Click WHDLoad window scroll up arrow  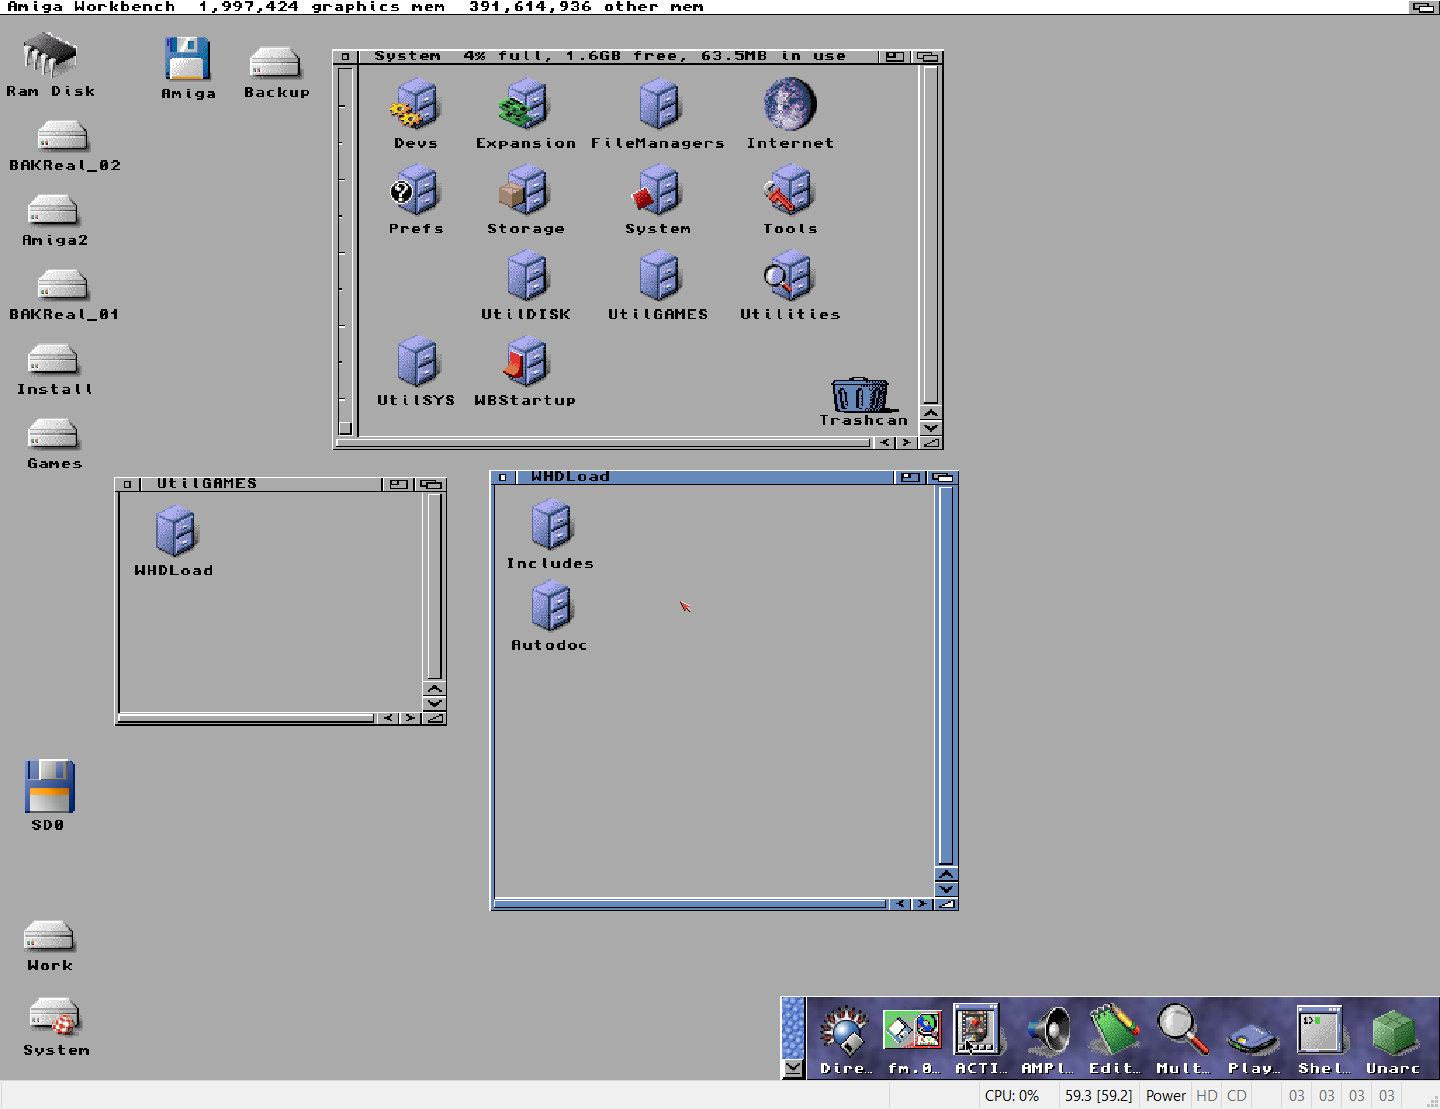pos(946,874)
